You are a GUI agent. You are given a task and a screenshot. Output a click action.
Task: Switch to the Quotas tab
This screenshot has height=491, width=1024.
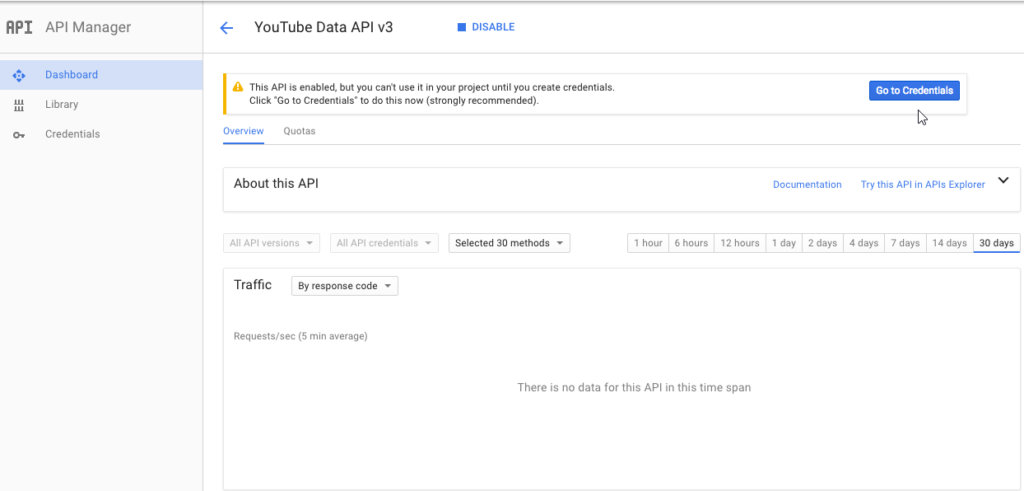299,131
